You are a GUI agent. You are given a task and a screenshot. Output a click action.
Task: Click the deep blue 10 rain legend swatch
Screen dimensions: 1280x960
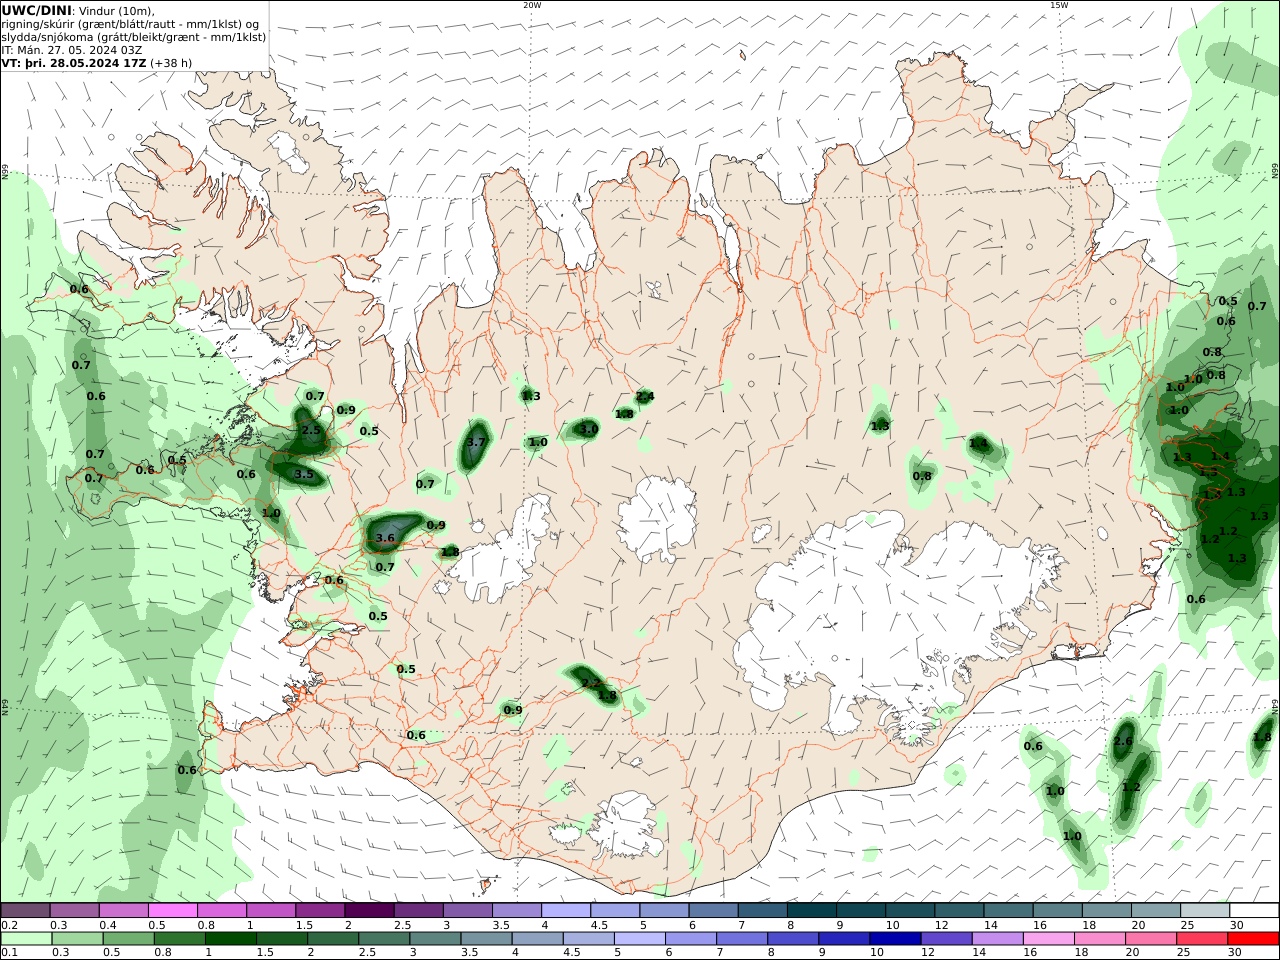point(895,939)
